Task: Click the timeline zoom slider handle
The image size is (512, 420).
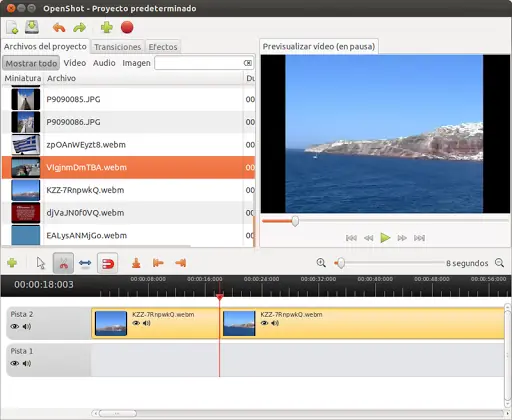Action: tap(340, 263)
